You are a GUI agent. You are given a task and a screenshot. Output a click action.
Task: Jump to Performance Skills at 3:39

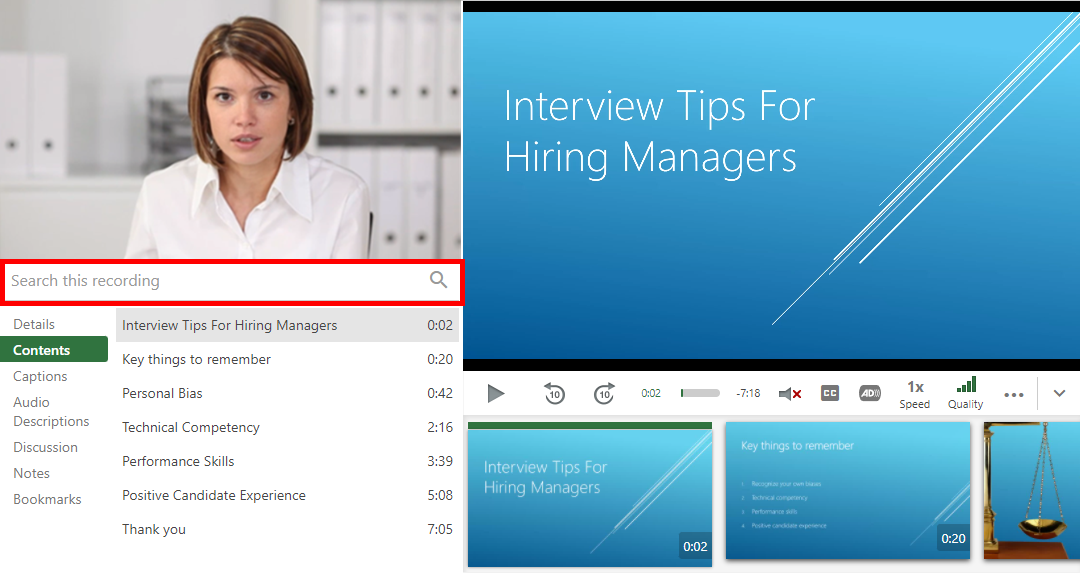tap(287, 461)
